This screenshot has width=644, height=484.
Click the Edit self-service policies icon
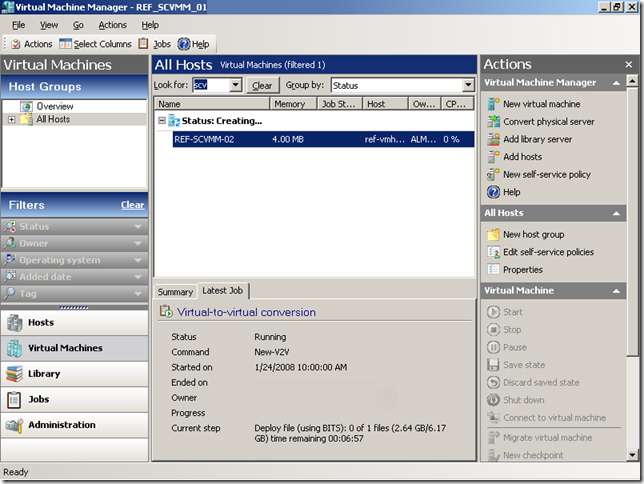coord(493,252)
